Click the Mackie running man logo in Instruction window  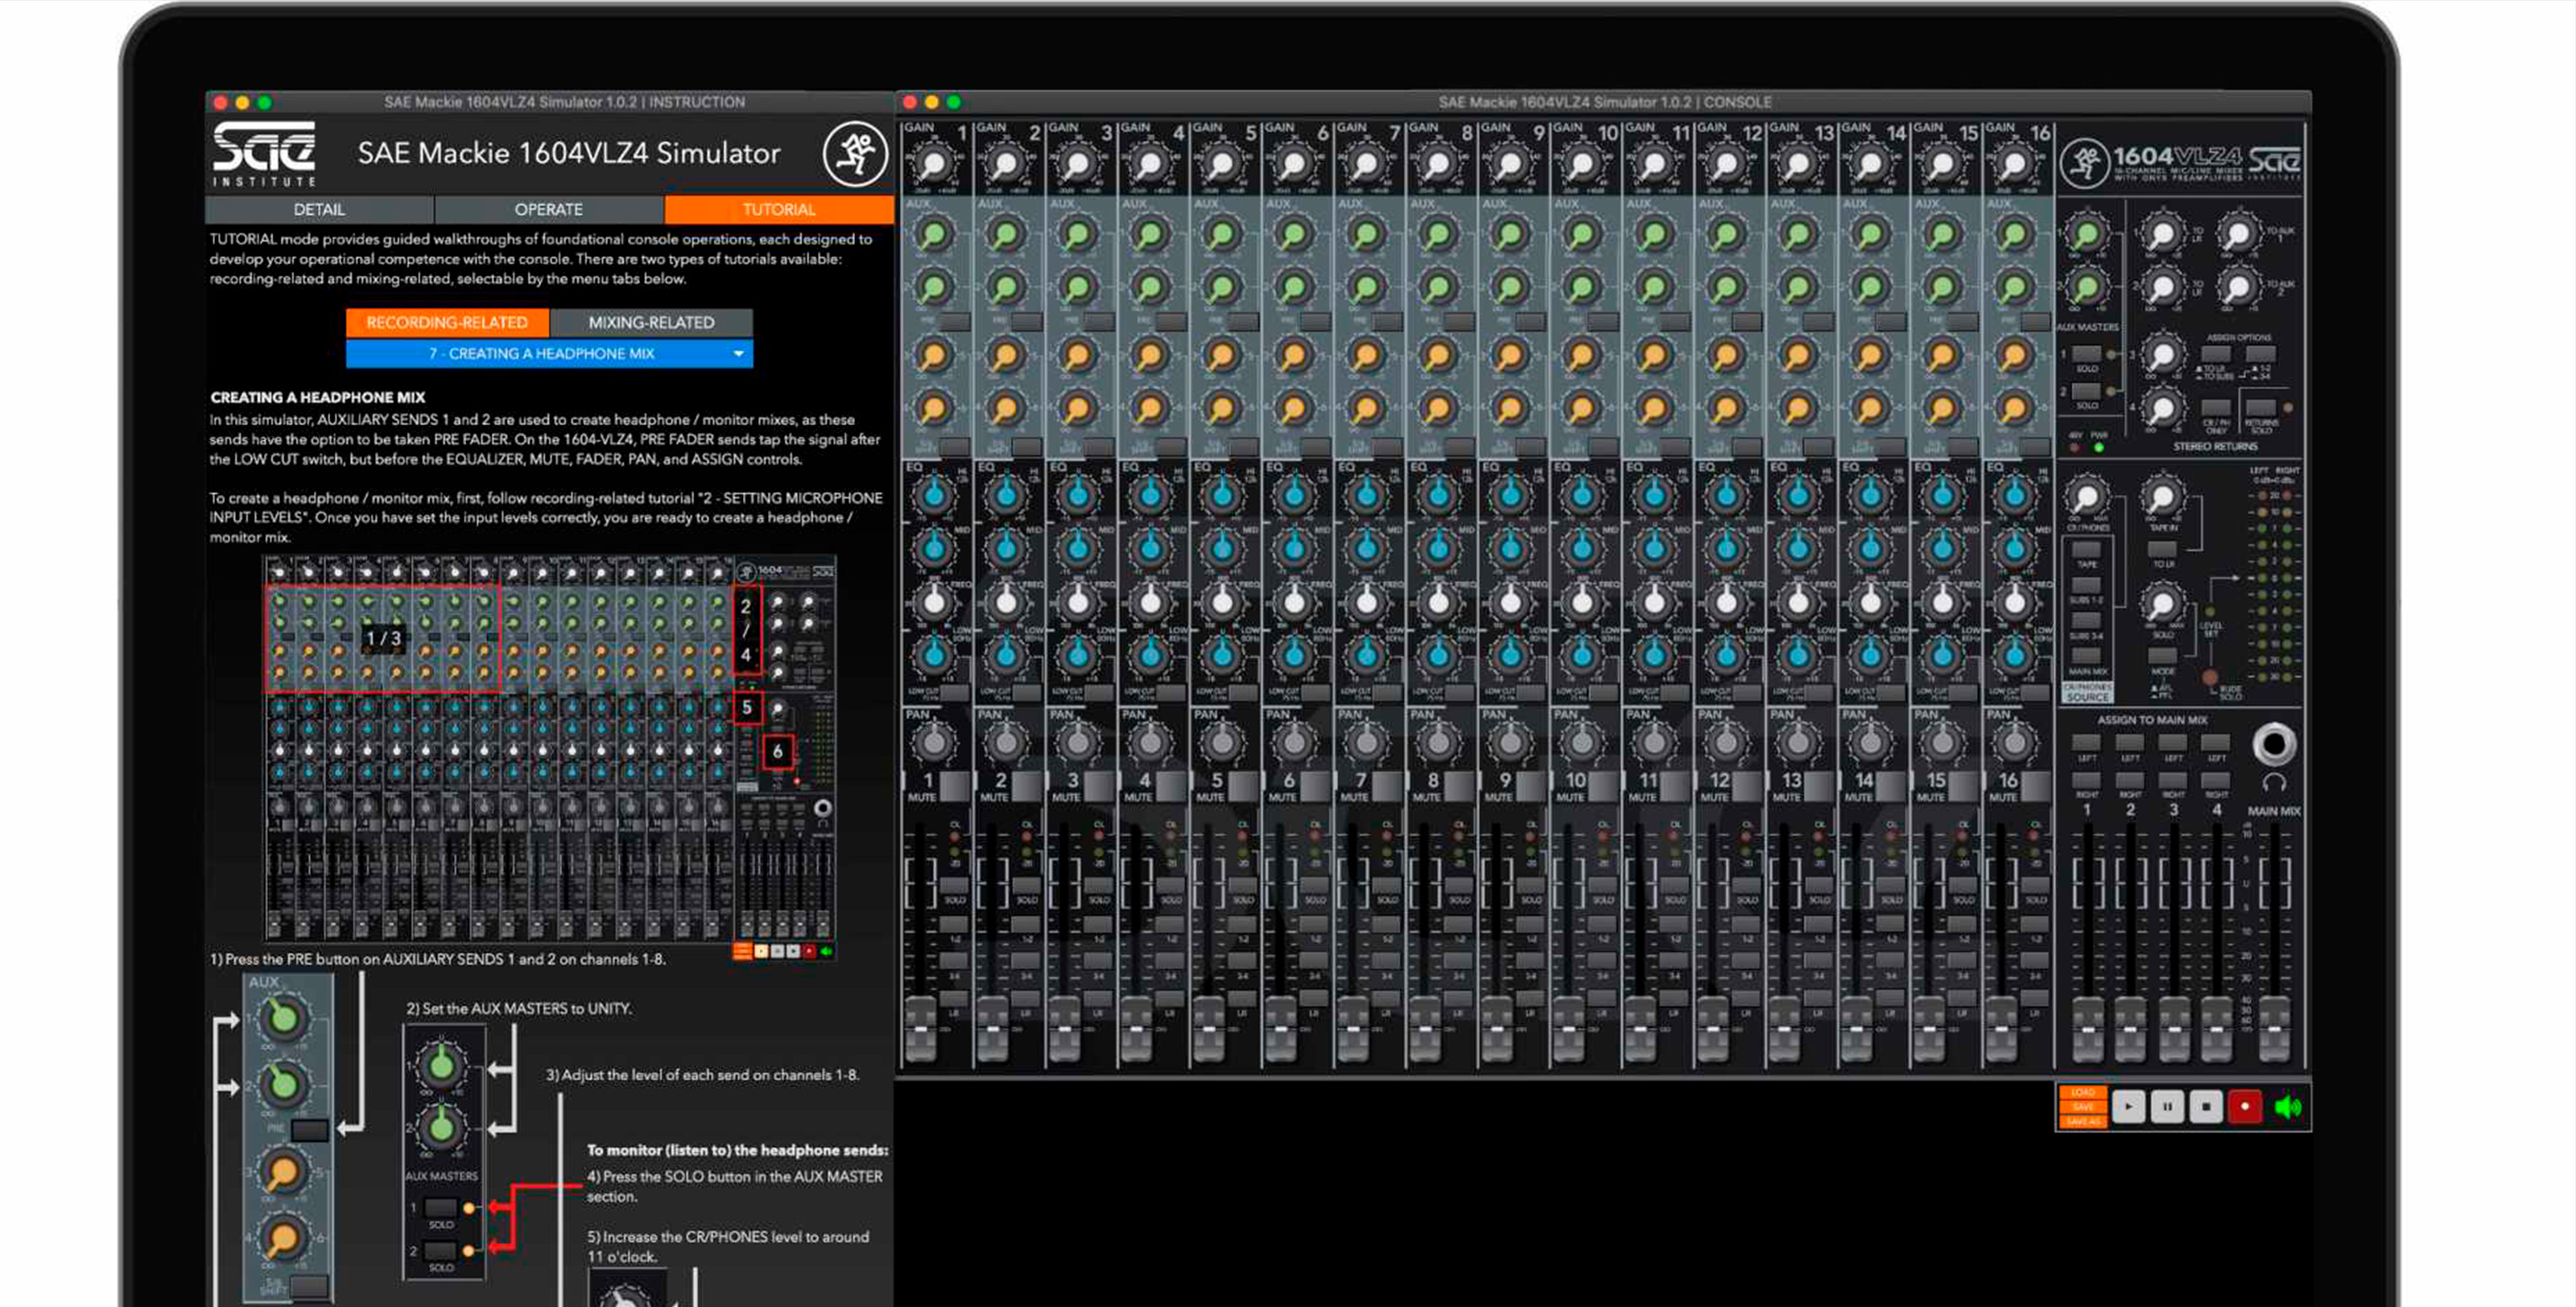coord(855,154)
